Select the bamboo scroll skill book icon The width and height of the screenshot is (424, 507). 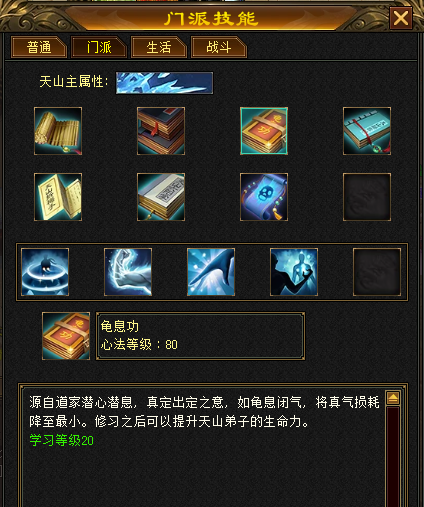tap(58, 131)
